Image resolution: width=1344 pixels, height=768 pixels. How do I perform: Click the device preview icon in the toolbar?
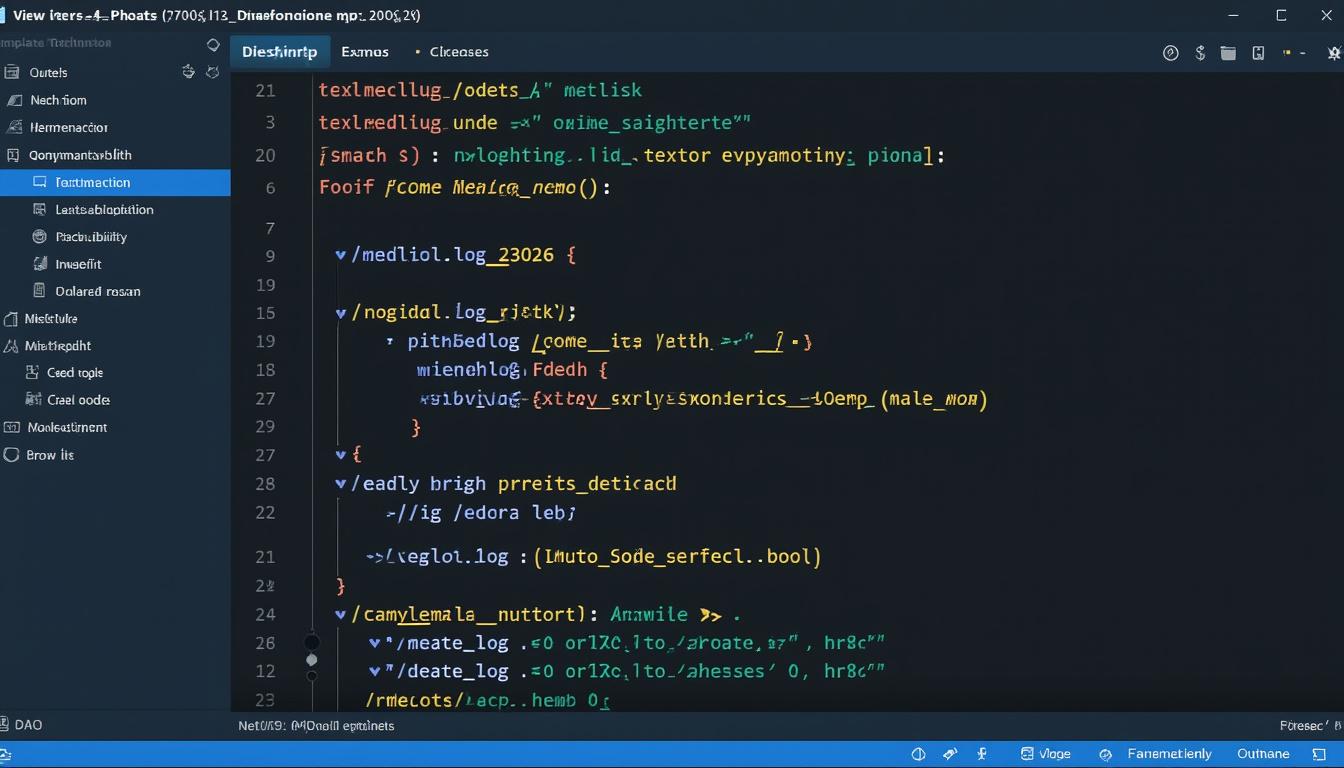[1258, 52]
